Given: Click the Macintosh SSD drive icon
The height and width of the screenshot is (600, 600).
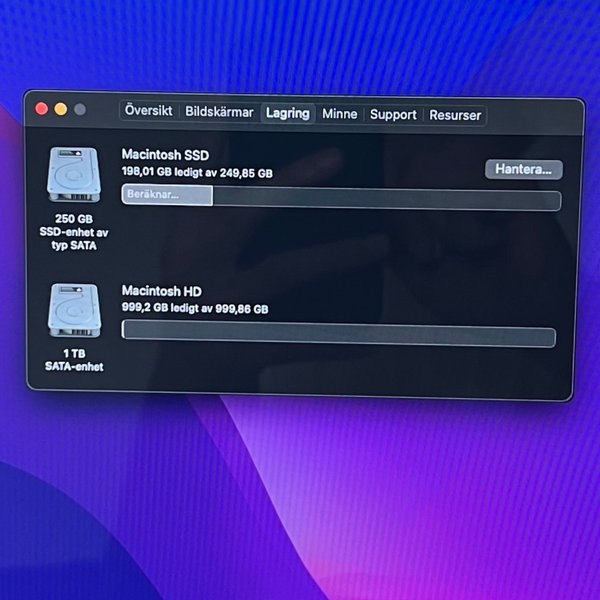Looking at the screenshot, I should tap(74, 173).
